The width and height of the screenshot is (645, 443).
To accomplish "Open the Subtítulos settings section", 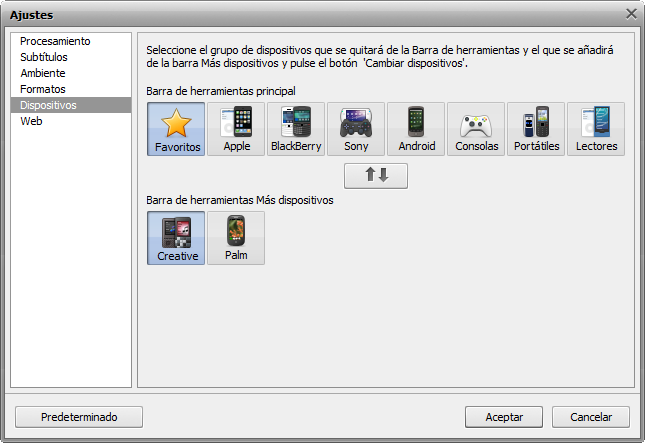I will tap(71, 57).
